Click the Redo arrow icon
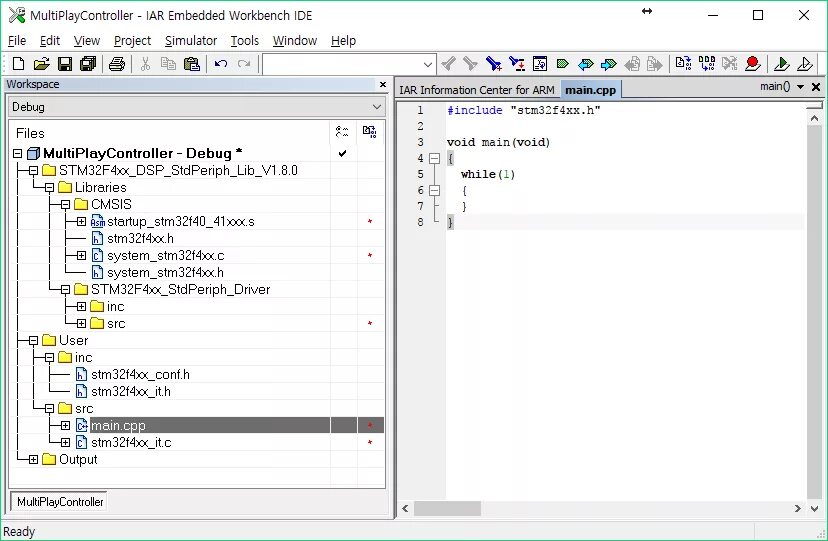Viewport: 828px width, 541px height. 243,64
